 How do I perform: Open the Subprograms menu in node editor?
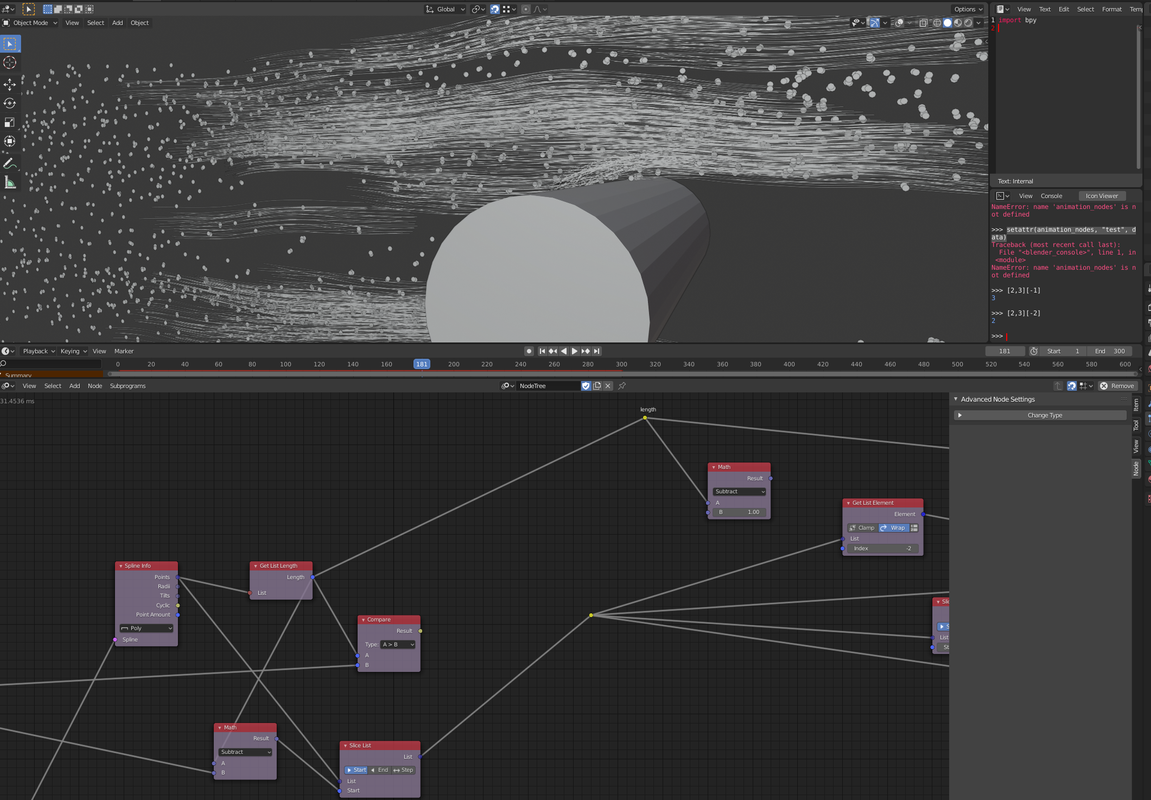pos(128,385)
